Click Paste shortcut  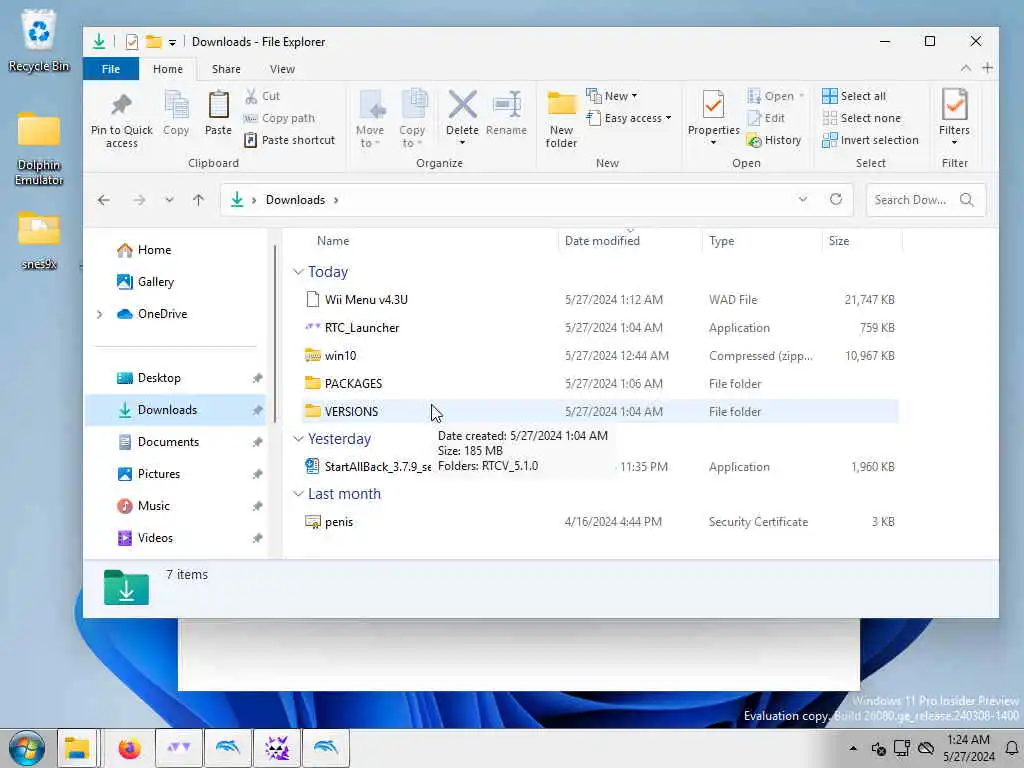click(x=289, y=140)
